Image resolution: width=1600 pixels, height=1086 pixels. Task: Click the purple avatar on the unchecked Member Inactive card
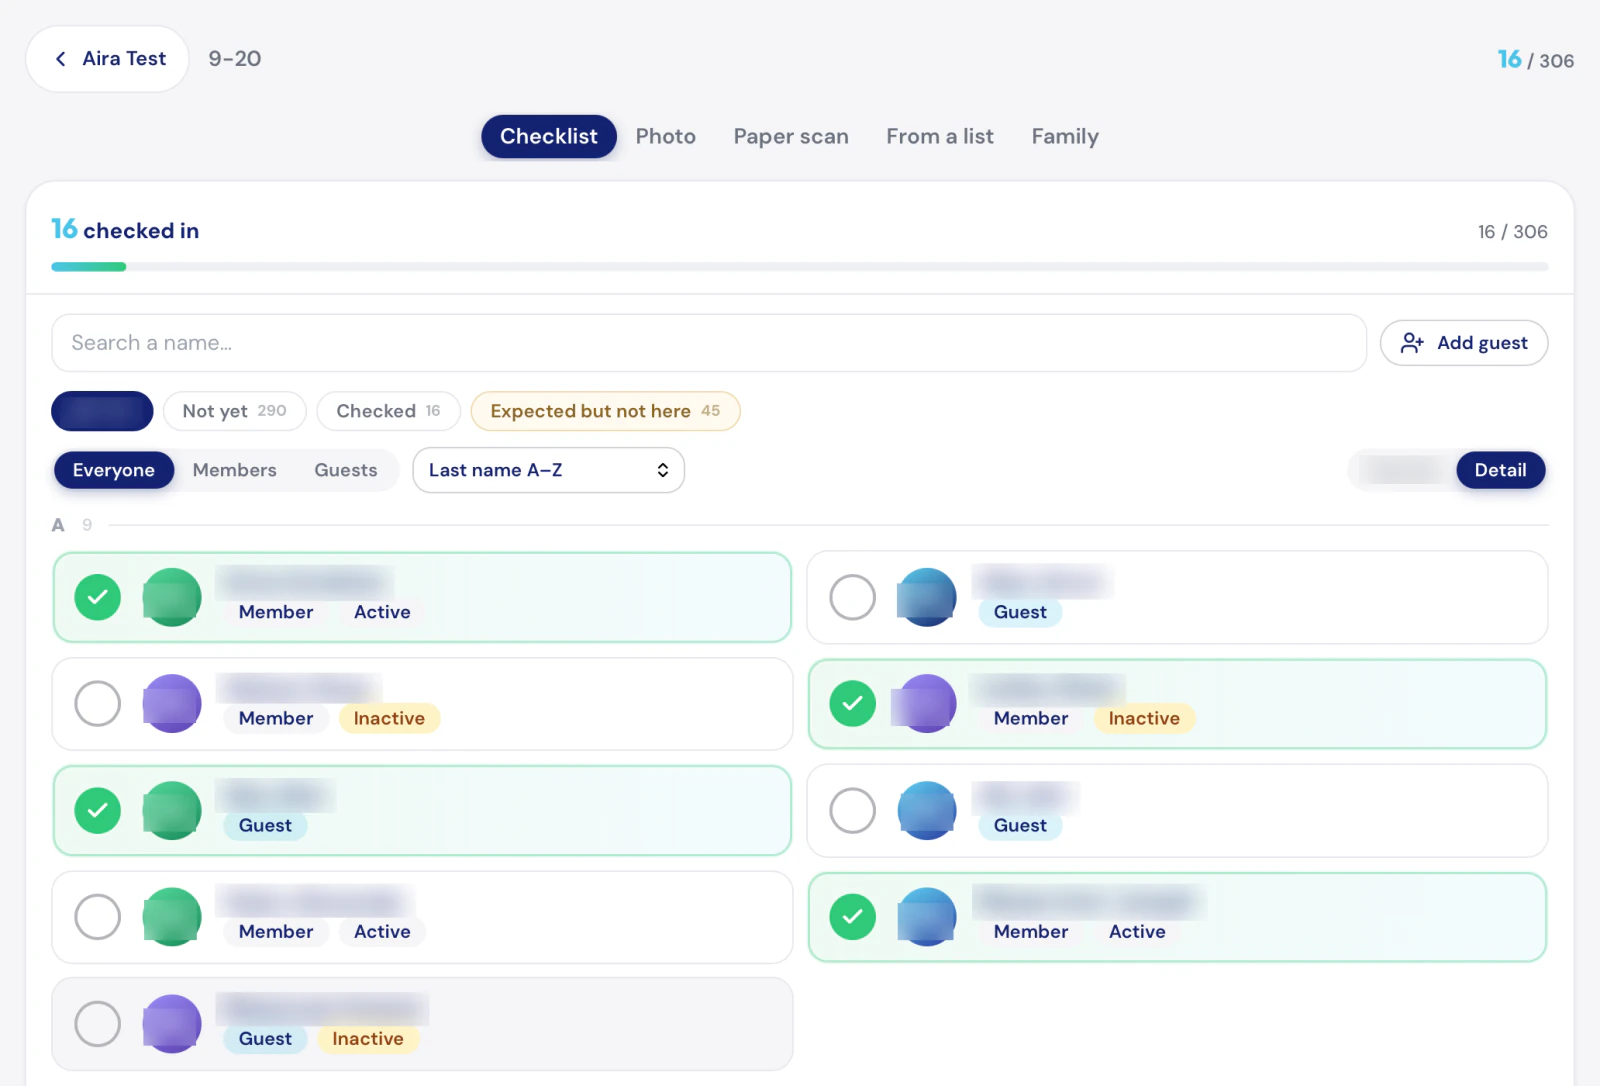coord(172,704)
